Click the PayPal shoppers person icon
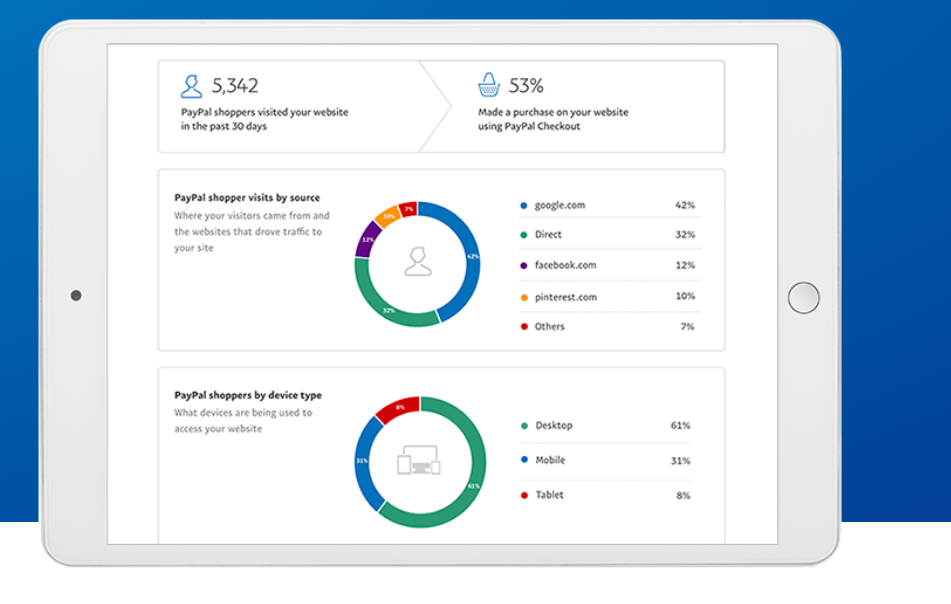 coord(191,85)
